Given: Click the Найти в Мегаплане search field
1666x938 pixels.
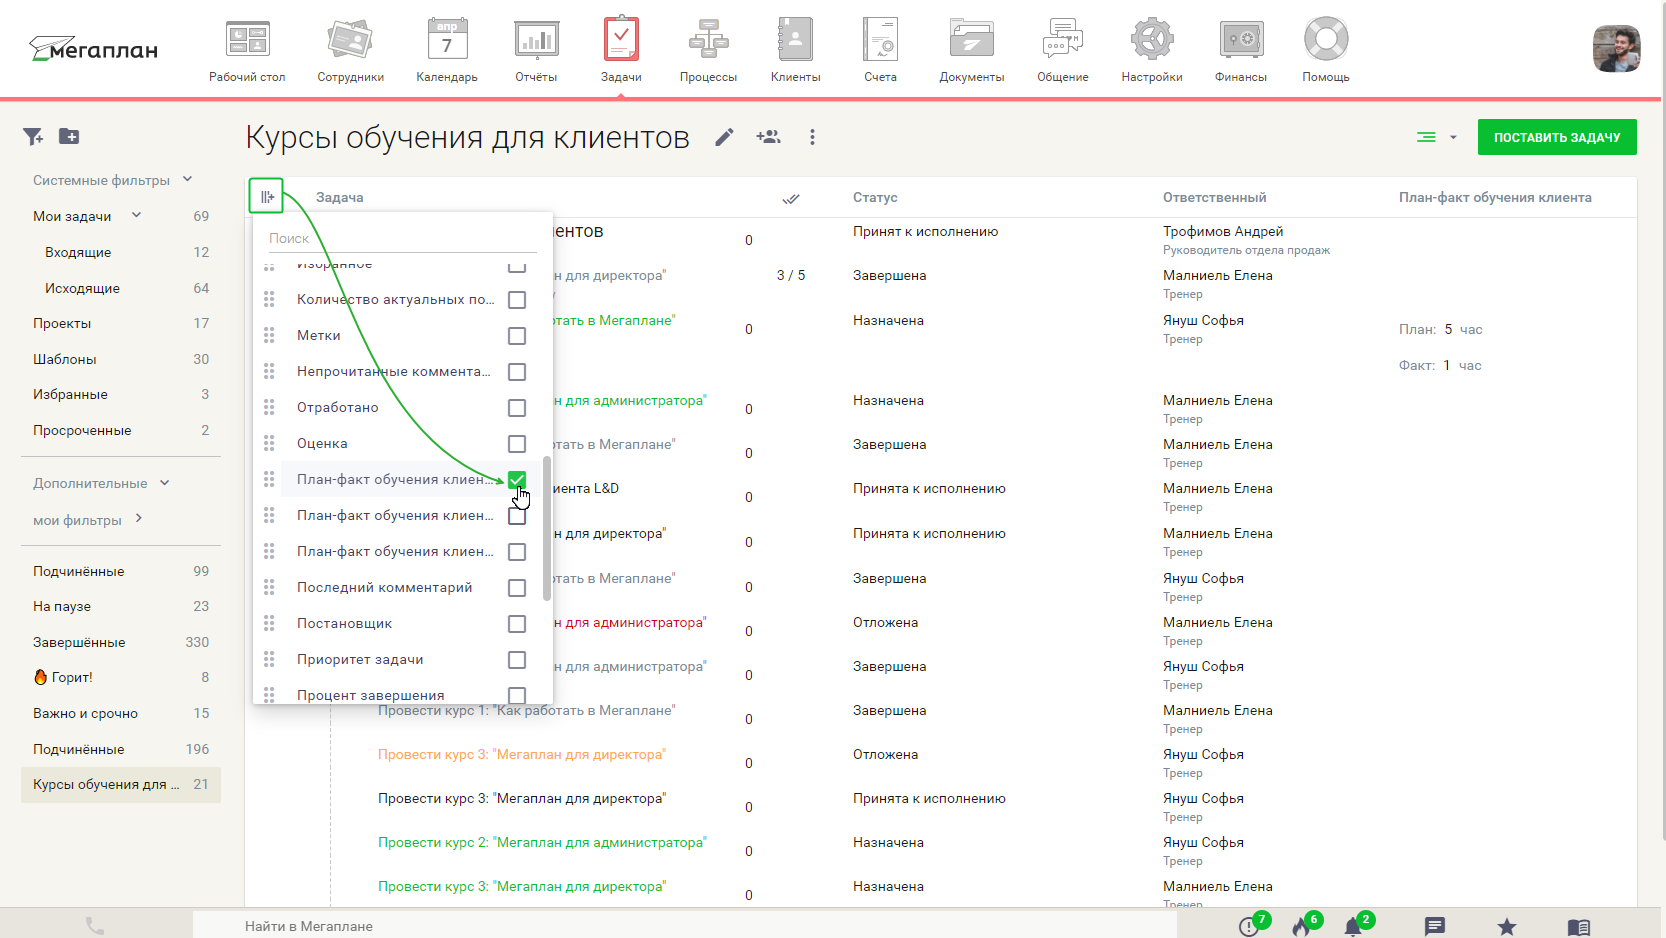Looking at the screenshot, I should coord(684,926).
